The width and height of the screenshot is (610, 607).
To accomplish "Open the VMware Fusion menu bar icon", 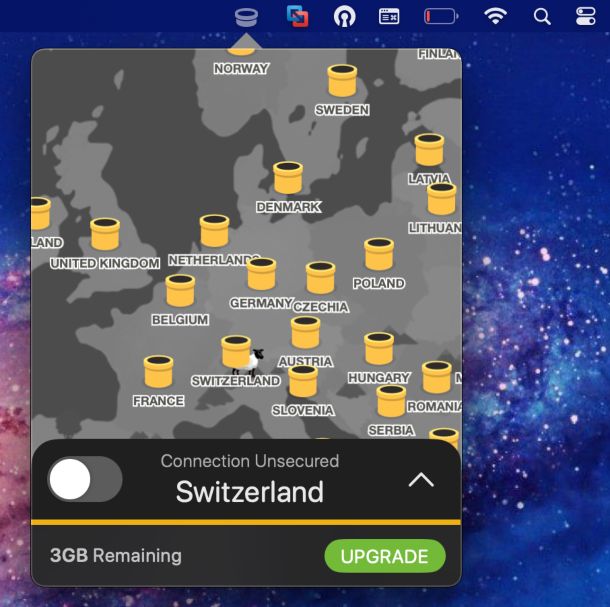I will [x=298, y=17].
